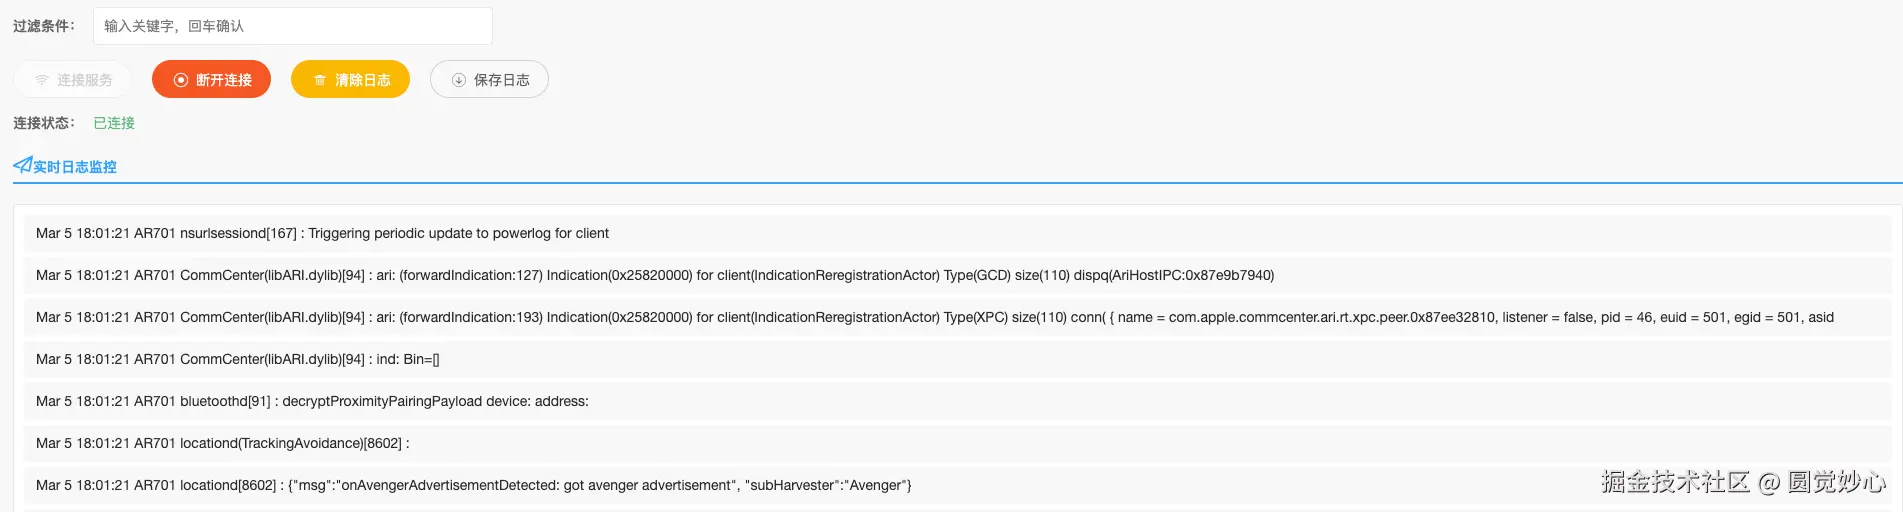The height and width of the screenshot is (512, 1903).
Task: Select the CommCenter "ind: Bin=[]" log entry
Action: pyautogui.click(x=238, y=359)
